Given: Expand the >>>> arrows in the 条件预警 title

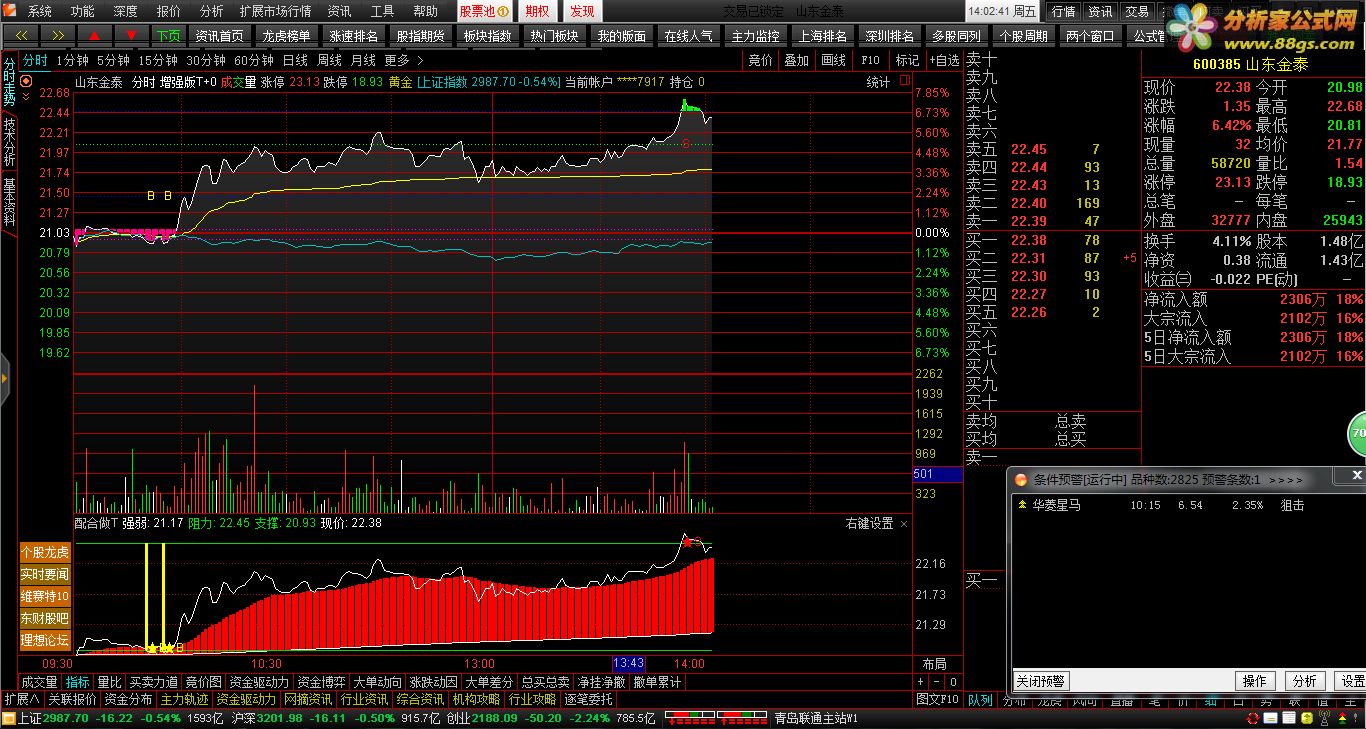Looking at the screenshot, I should (x=1286, y=479).
